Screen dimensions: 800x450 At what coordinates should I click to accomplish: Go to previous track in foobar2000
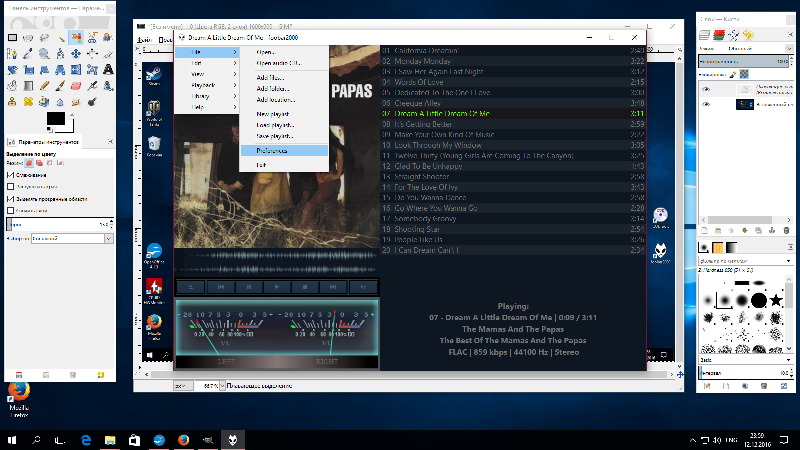(221, 287)
